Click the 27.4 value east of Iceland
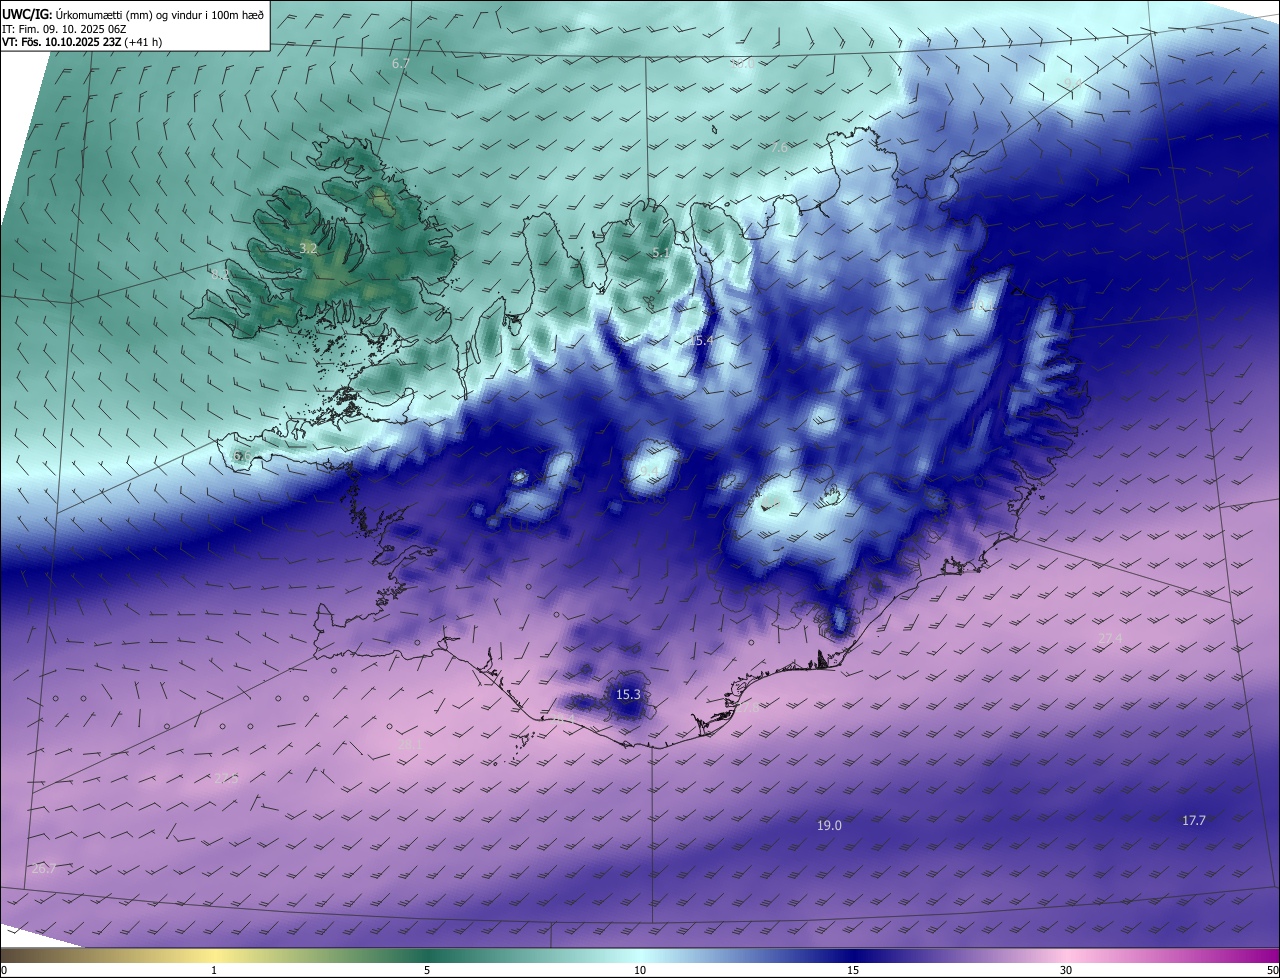Screen dimensions: 1280x978 pos(1110,638)
